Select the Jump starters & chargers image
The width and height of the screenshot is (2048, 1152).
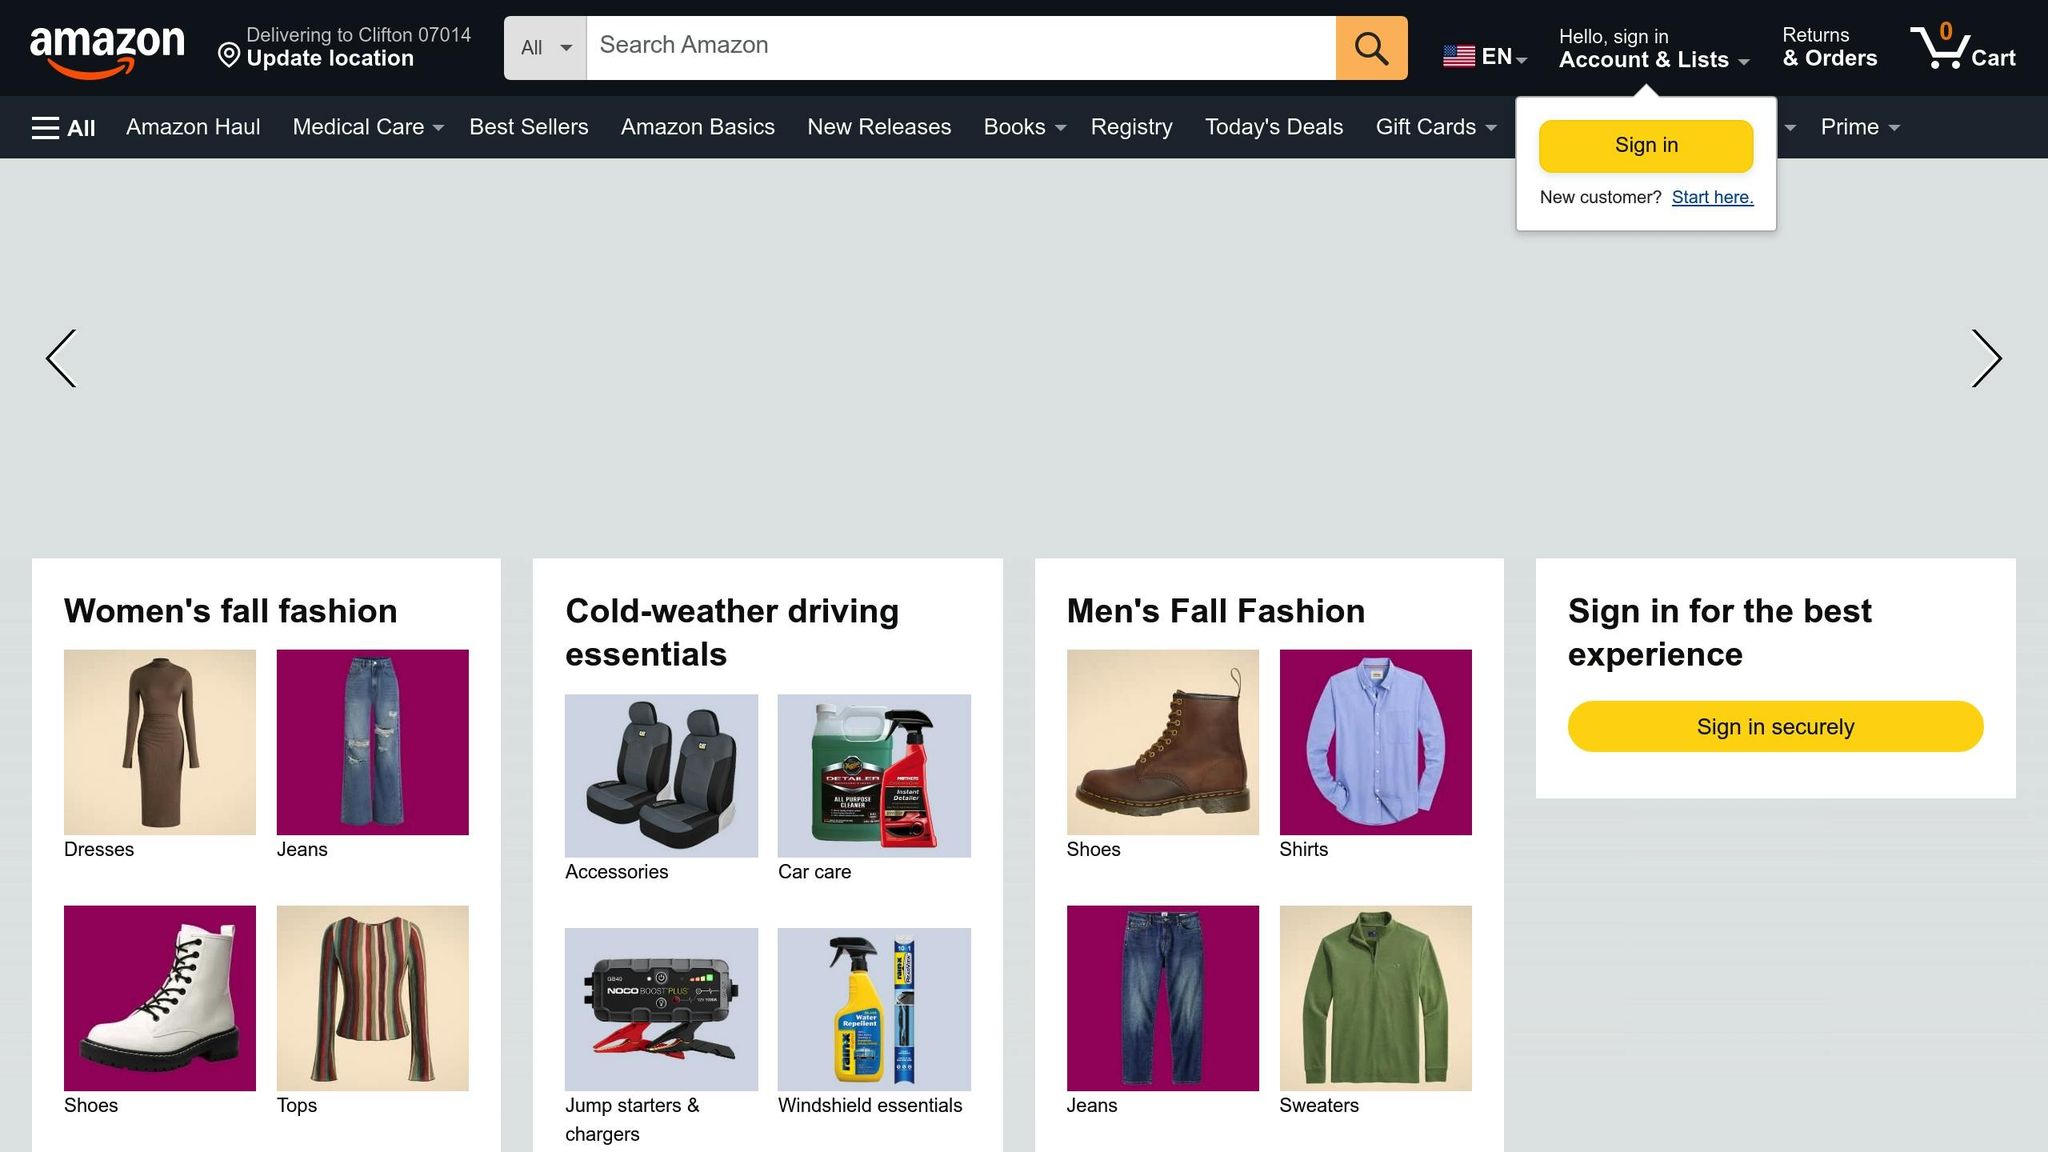click(x=661, y=1009)
